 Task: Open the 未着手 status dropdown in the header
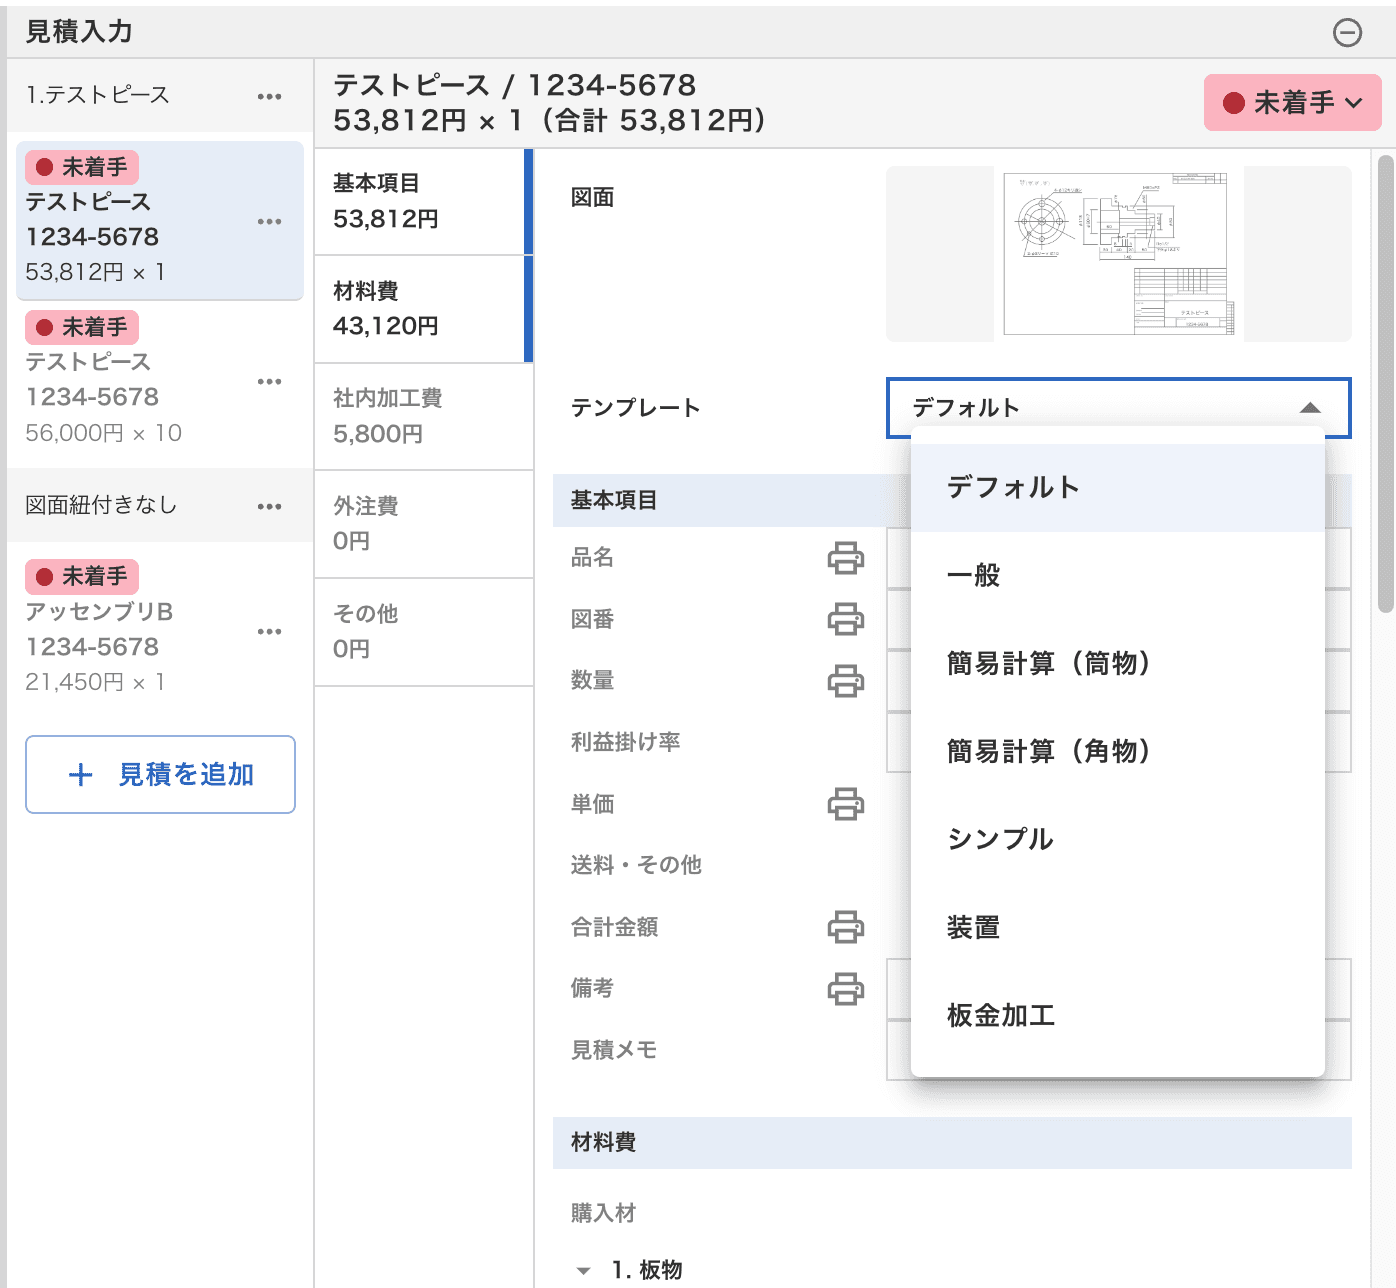[x=1292, y=103]
